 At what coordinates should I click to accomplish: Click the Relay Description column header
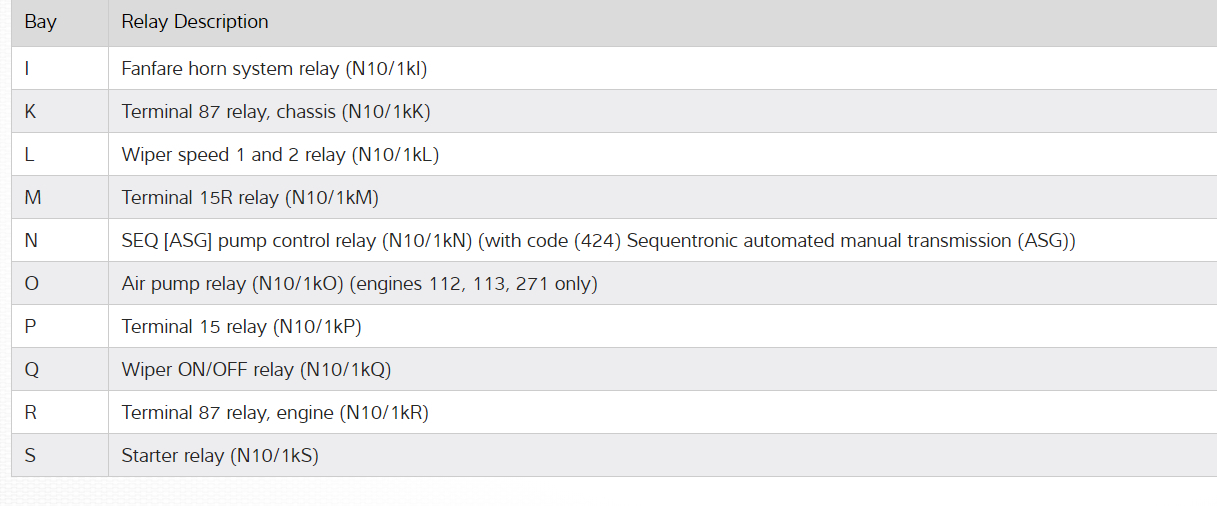[195, 21]
